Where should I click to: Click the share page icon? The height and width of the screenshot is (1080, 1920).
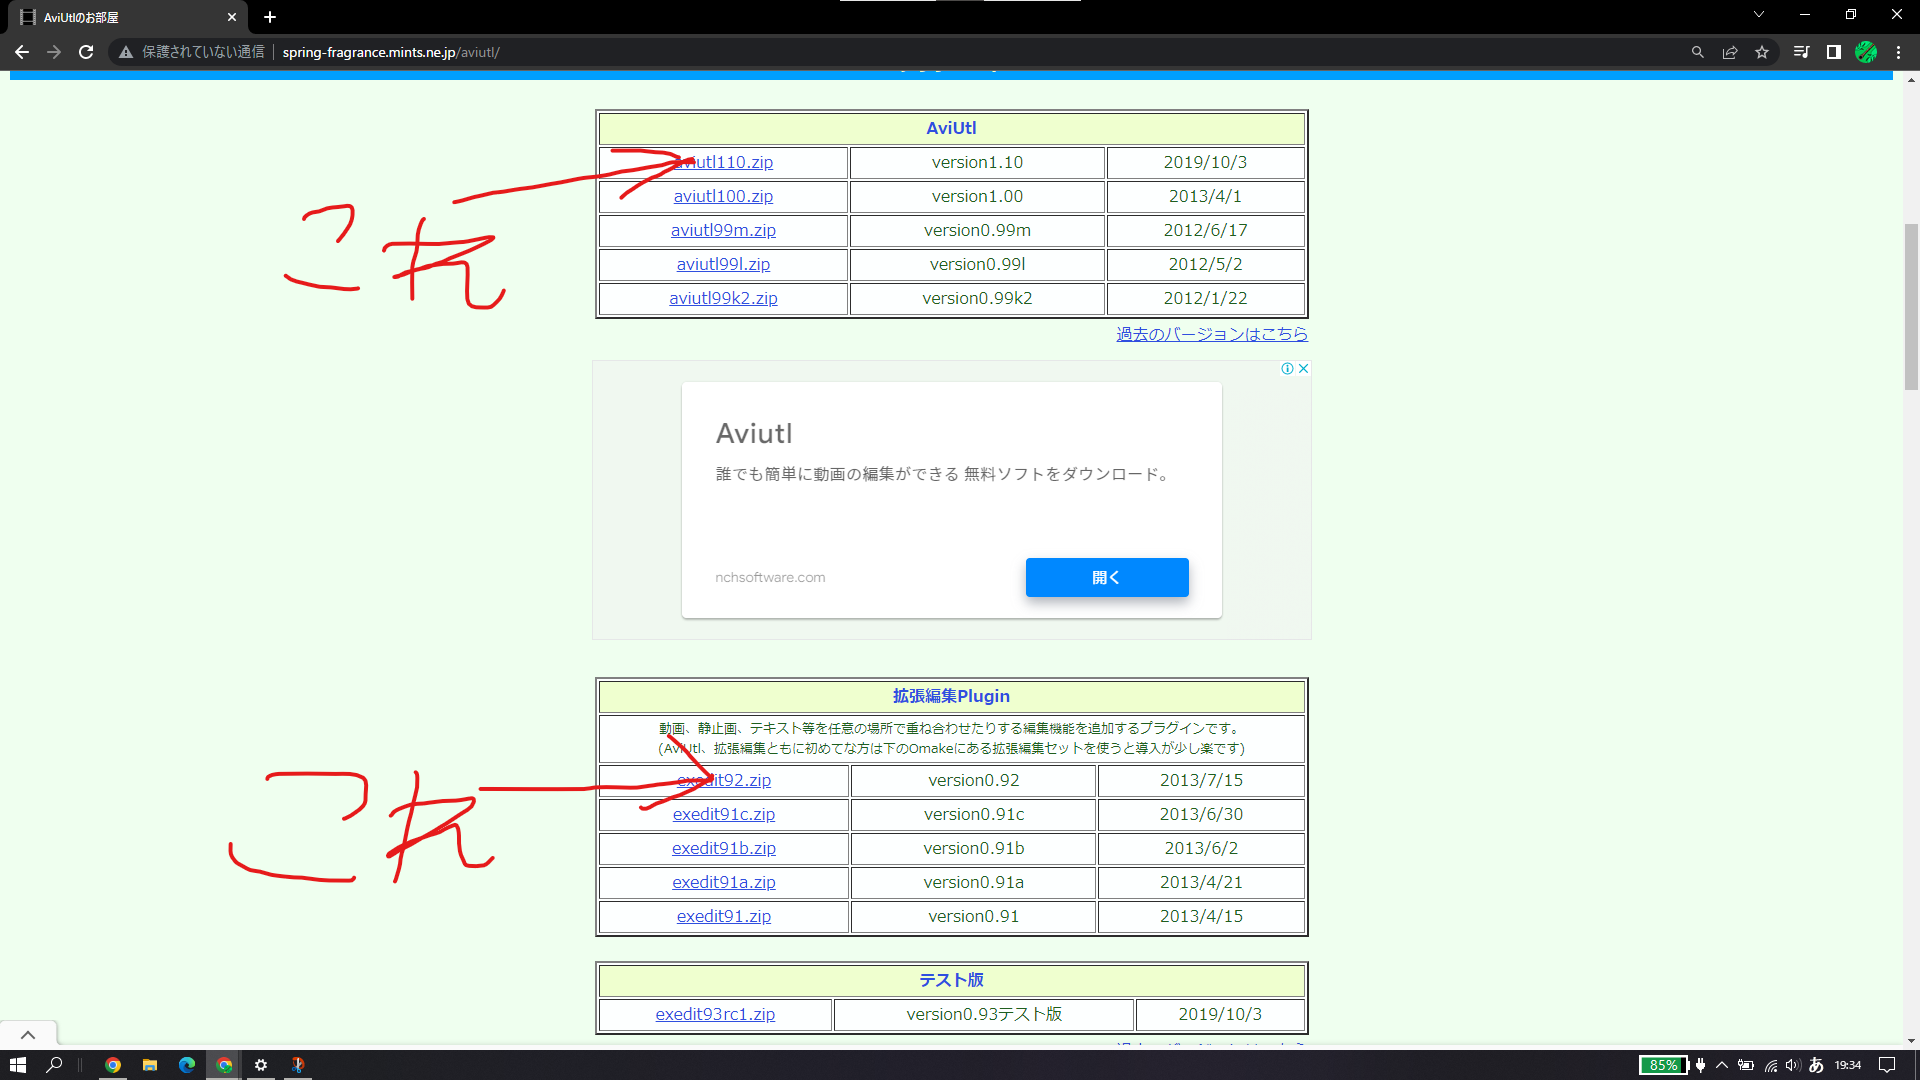point(1730,52)
